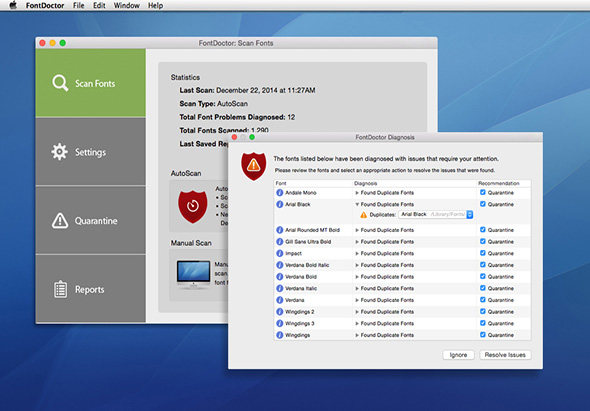Click the AutoScan red shield icon
Viewport: 590px width, 411px height.
click(193, 207)
